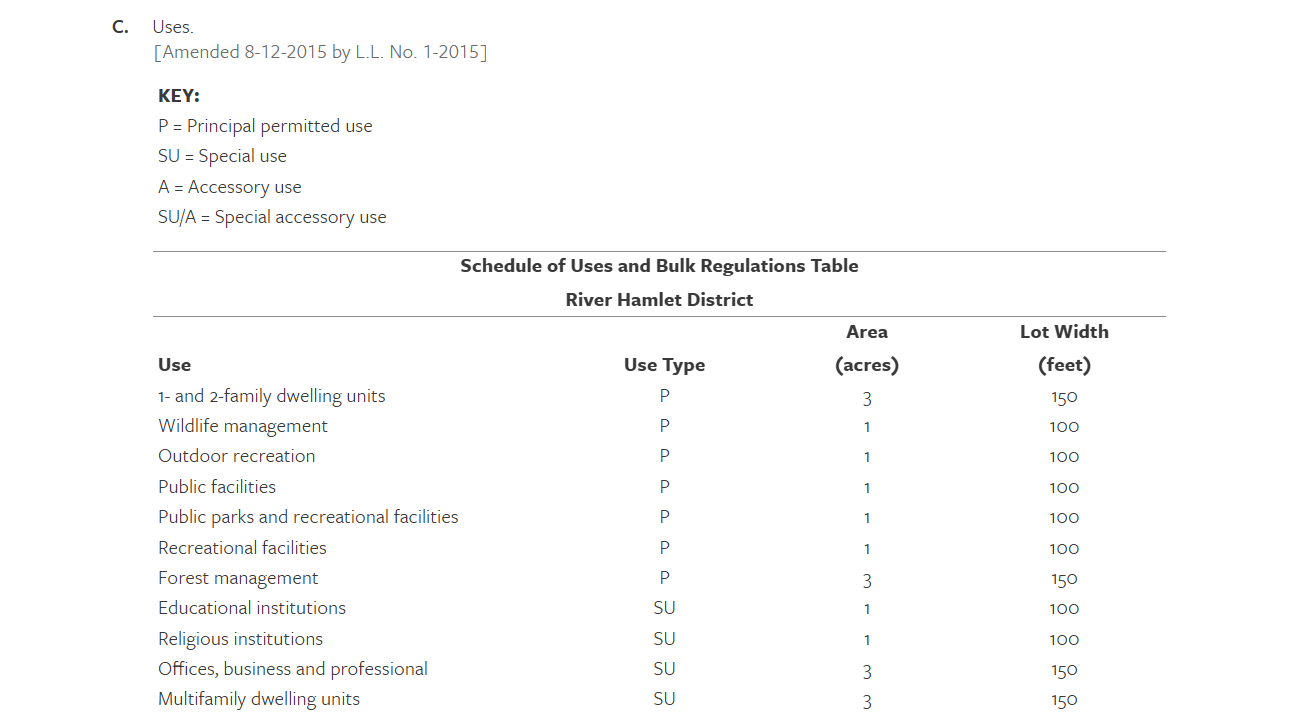
Task: Click the "Lot Width" column header
Action: (x=1064, y=332)
